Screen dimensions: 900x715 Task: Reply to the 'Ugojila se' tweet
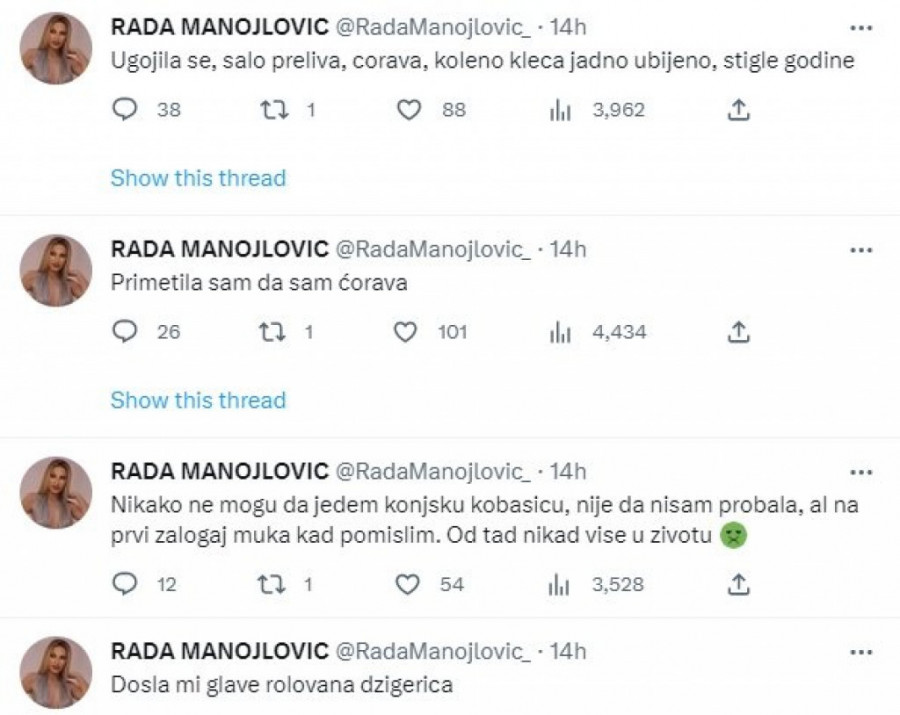pos(124,110)
